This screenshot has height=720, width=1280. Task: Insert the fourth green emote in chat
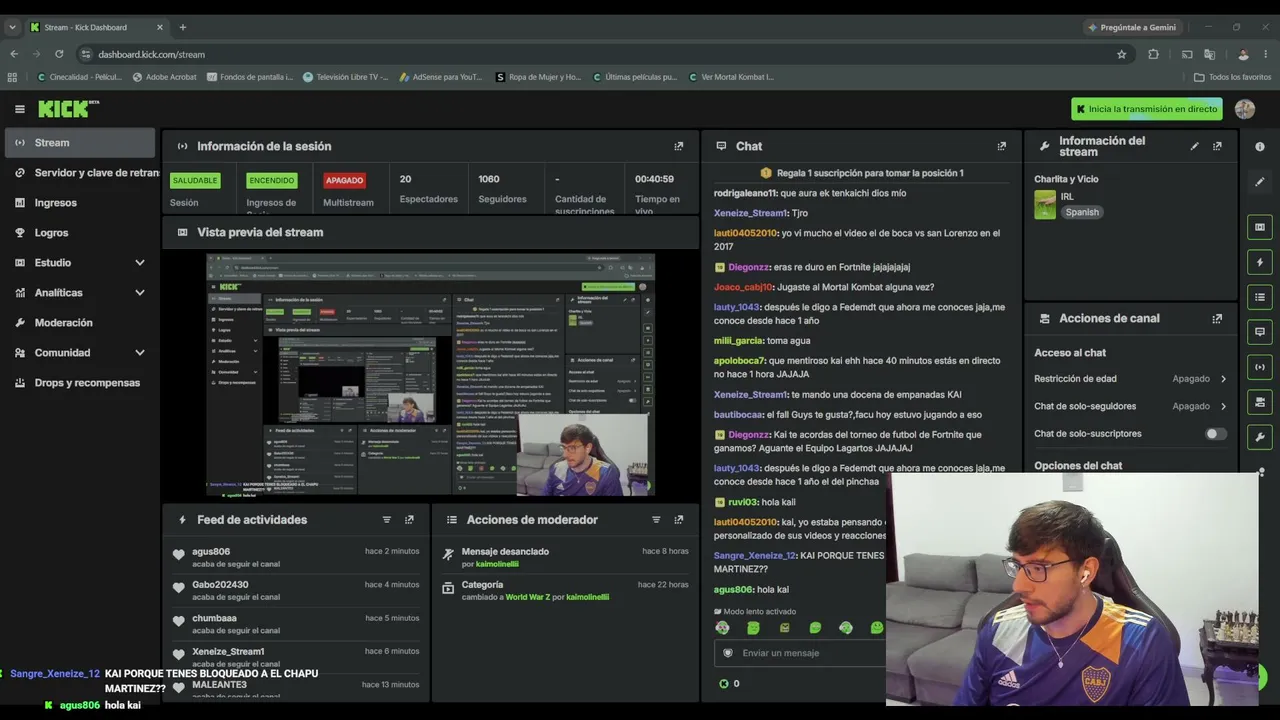click(x=815, y=628)
